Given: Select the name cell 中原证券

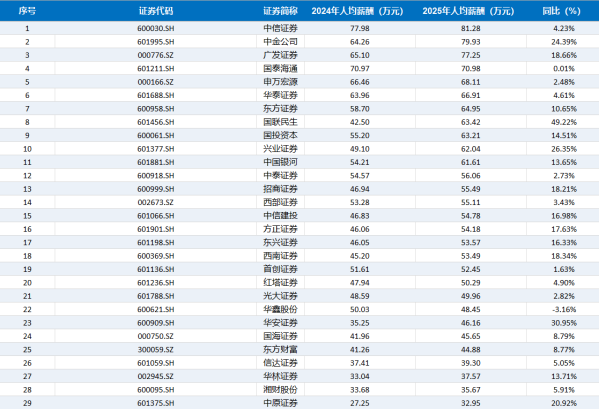Looking at the screenshot, I should (x=280, y=403).
